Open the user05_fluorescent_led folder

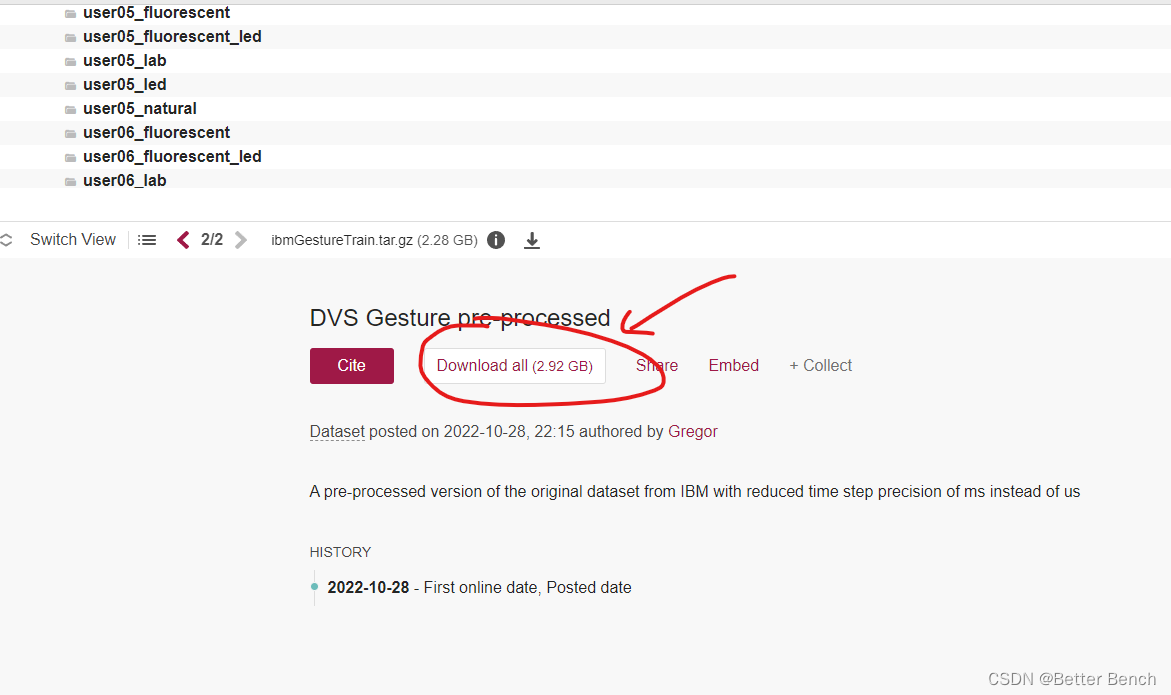tap(172, 37)
